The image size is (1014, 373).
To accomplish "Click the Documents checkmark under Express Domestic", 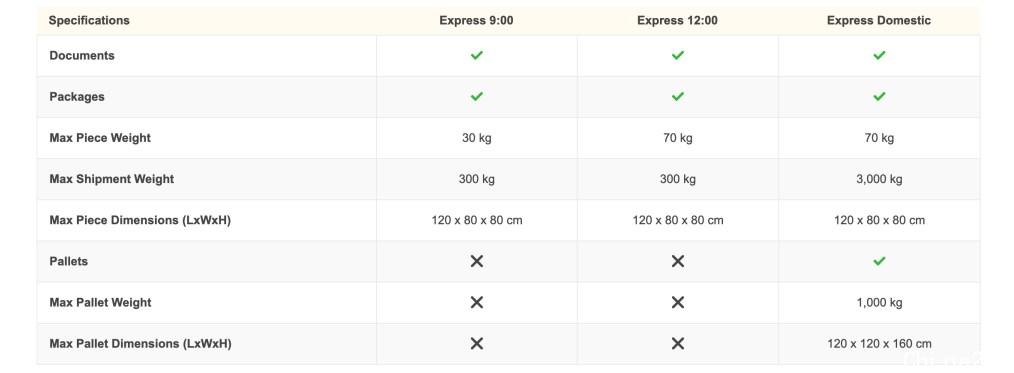I will pos(879,56).
